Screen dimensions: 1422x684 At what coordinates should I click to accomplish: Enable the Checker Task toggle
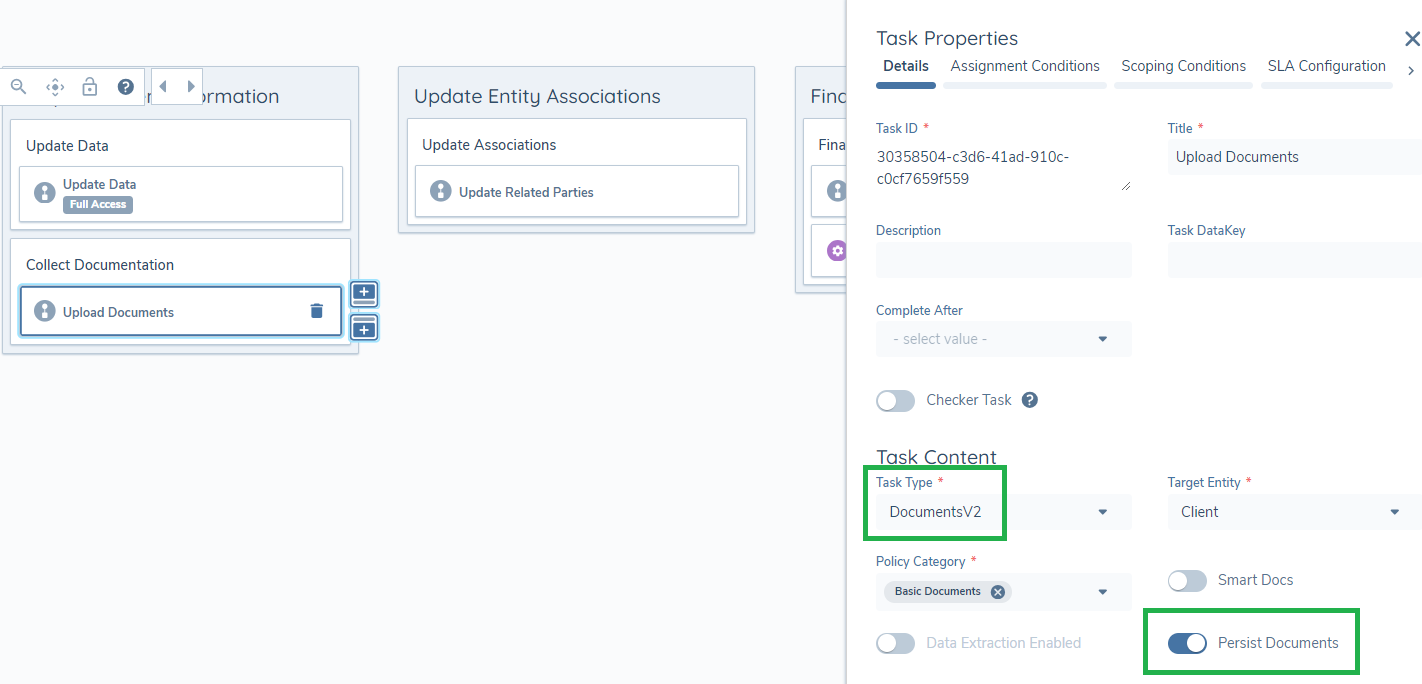click(895, 400)
